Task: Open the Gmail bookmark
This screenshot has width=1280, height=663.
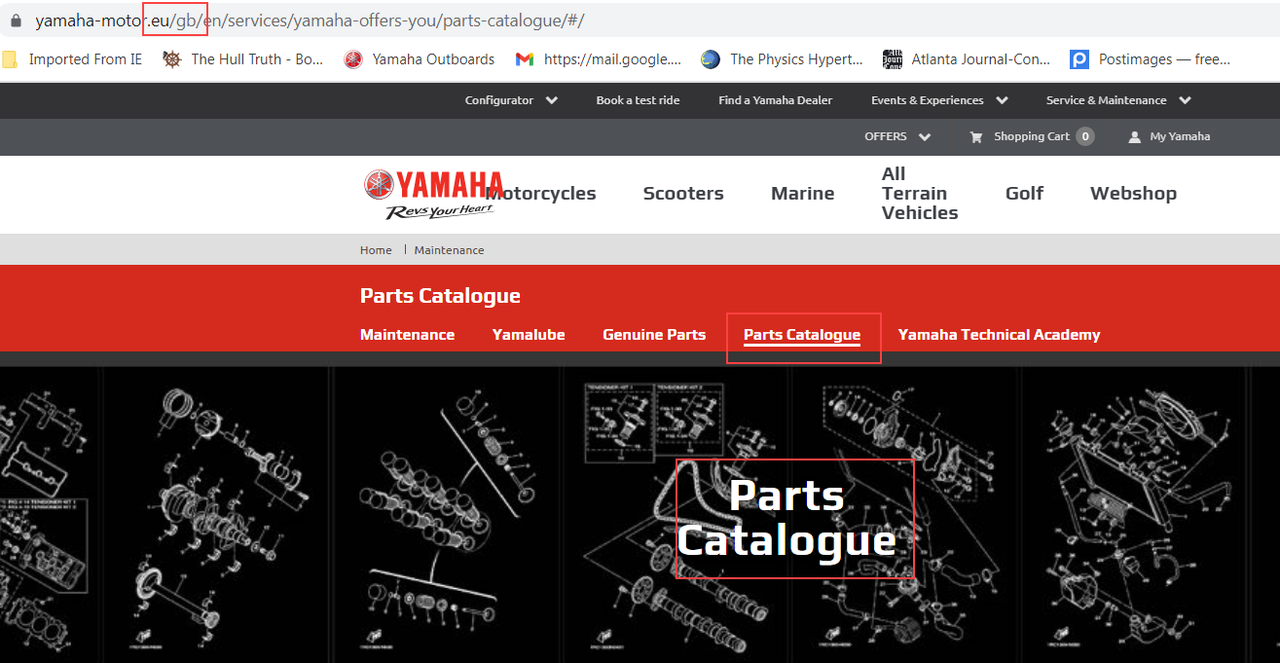Action: click(599, 59)
